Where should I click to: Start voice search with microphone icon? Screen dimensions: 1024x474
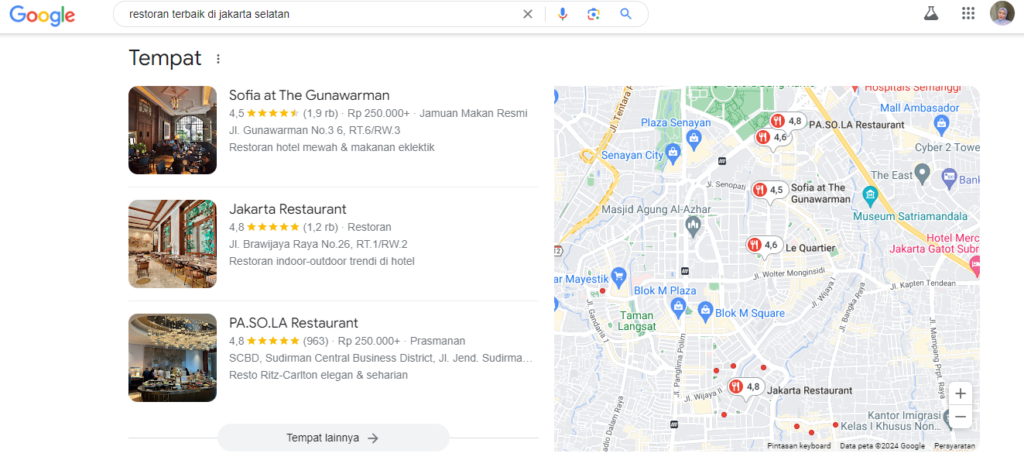click(x=563, y=14)
